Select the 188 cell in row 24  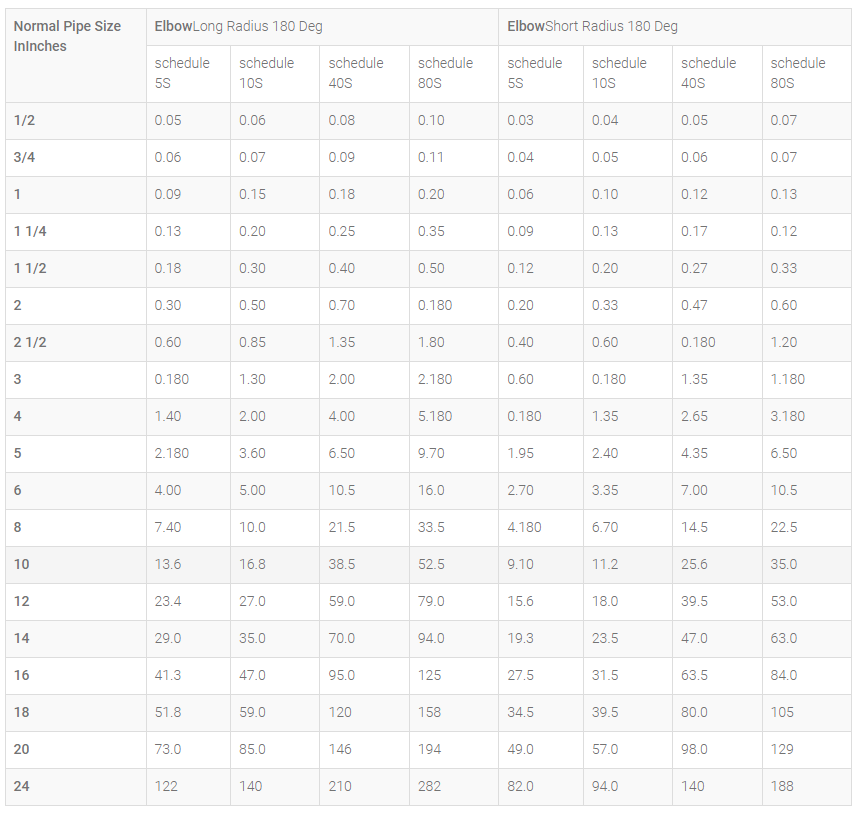[x=782, y=786]
